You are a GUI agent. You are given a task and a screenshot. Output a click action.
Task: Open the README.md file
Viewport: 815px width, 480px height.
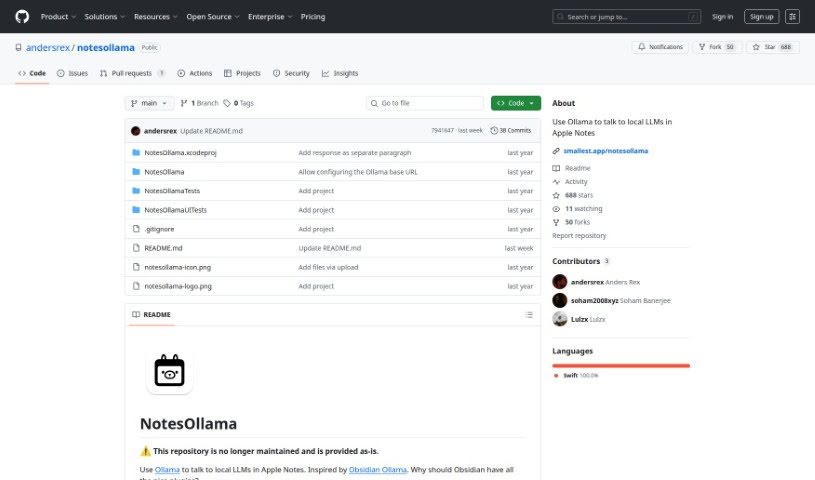[x=163, y=248]
